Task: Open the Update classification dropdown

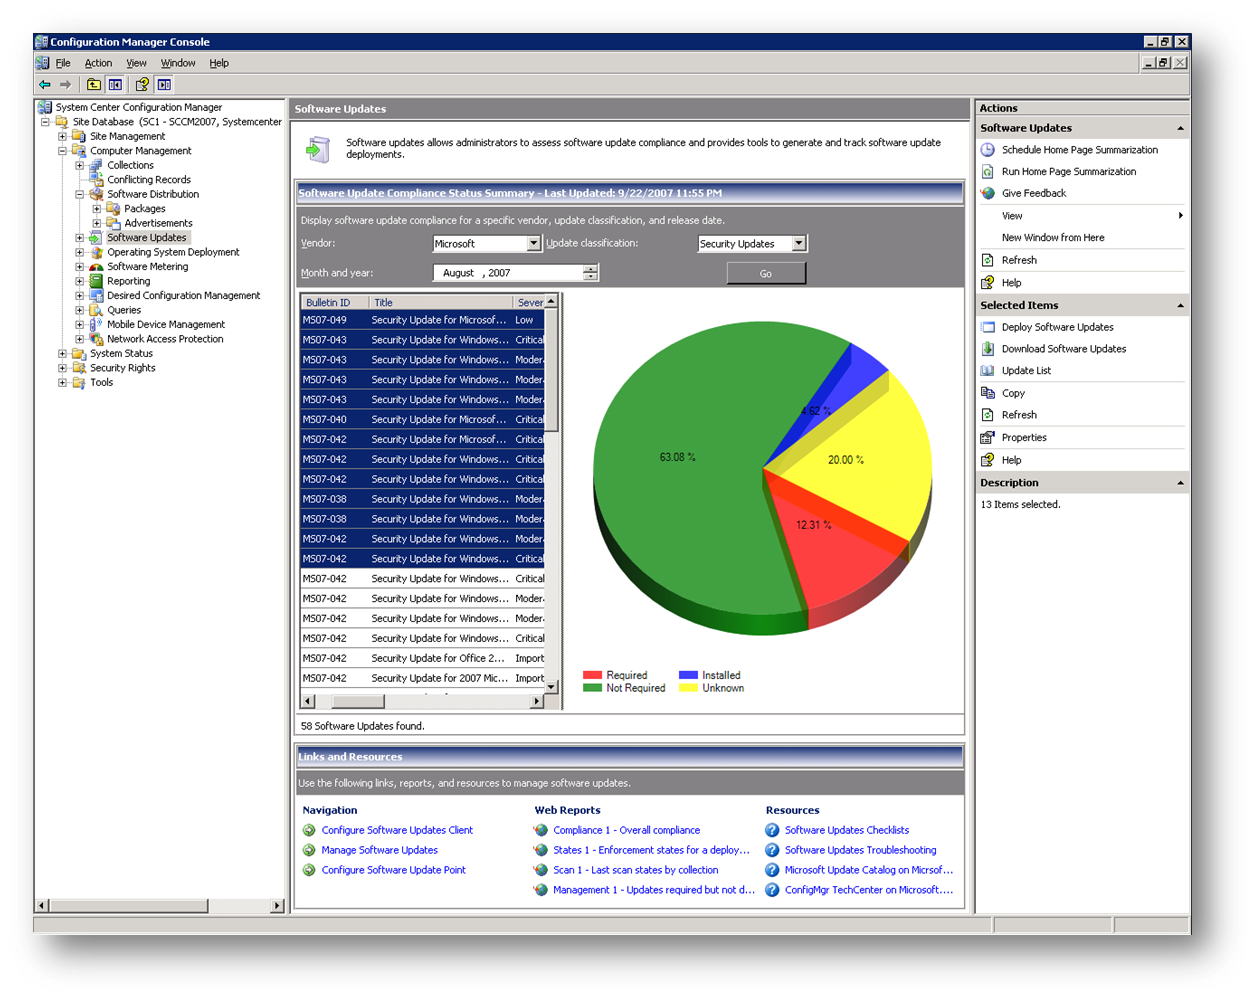Action: click(798, 244)
